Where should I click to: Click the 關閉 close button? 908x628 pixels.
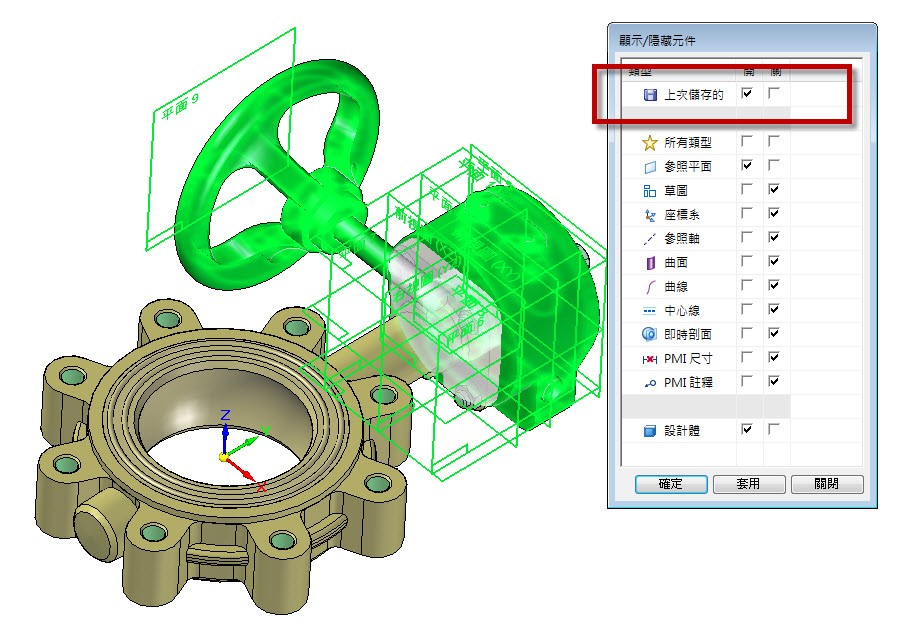[x=826, y=484]
